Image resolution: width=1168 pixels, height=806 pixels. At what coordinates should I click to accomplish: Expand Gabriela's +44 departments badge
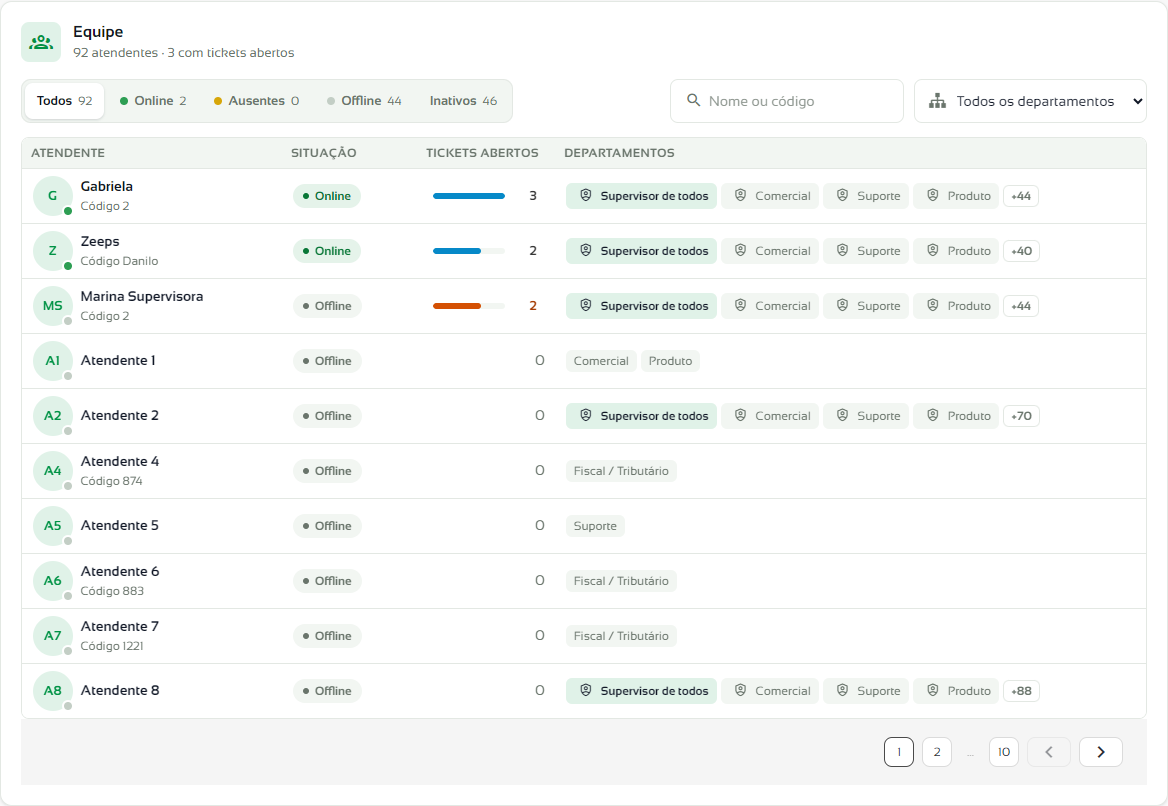tap(1021, 196)
